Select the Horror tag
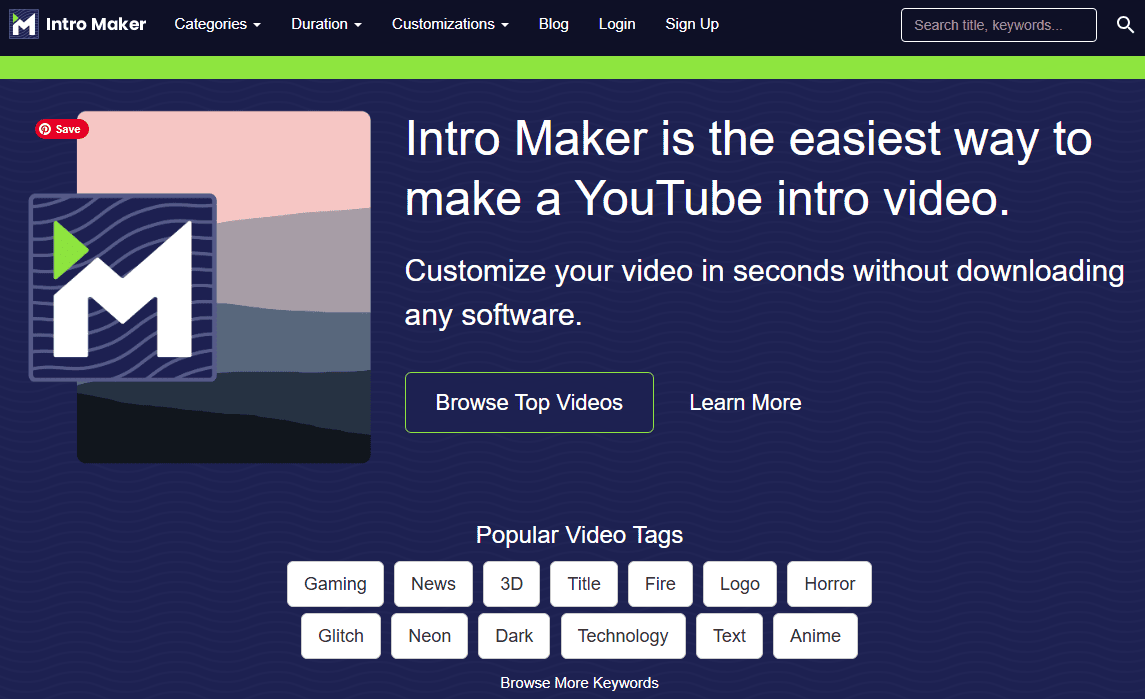The image size is (1145, 699). (830, 584)
